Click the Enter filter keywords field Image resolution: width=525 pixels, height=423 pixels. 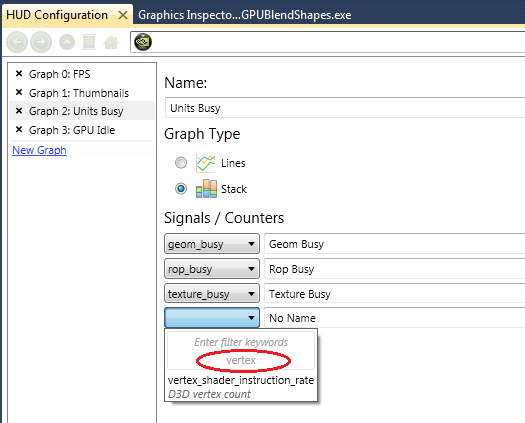(241, 350)
